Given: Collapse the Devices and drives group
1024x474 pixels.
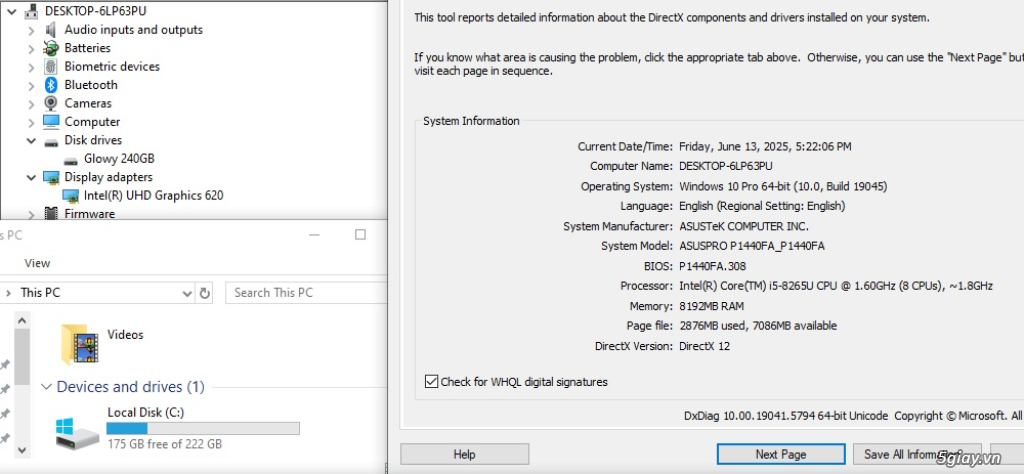Looking at the screenshot, I should click(x=46, y=387).
